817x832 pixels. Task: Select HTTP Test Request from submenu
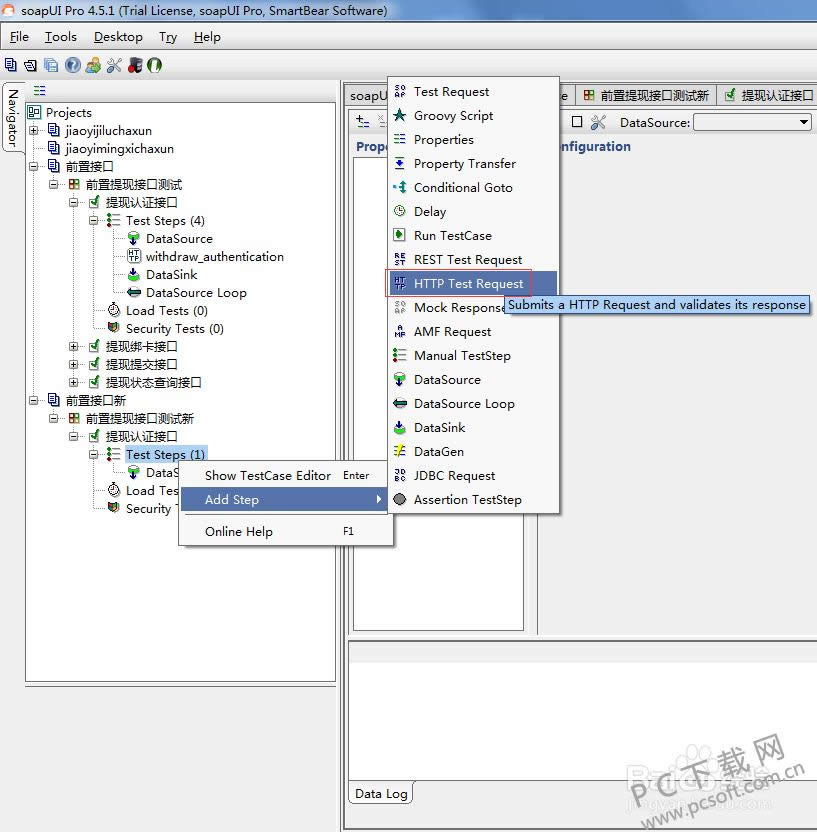[468, 284]
